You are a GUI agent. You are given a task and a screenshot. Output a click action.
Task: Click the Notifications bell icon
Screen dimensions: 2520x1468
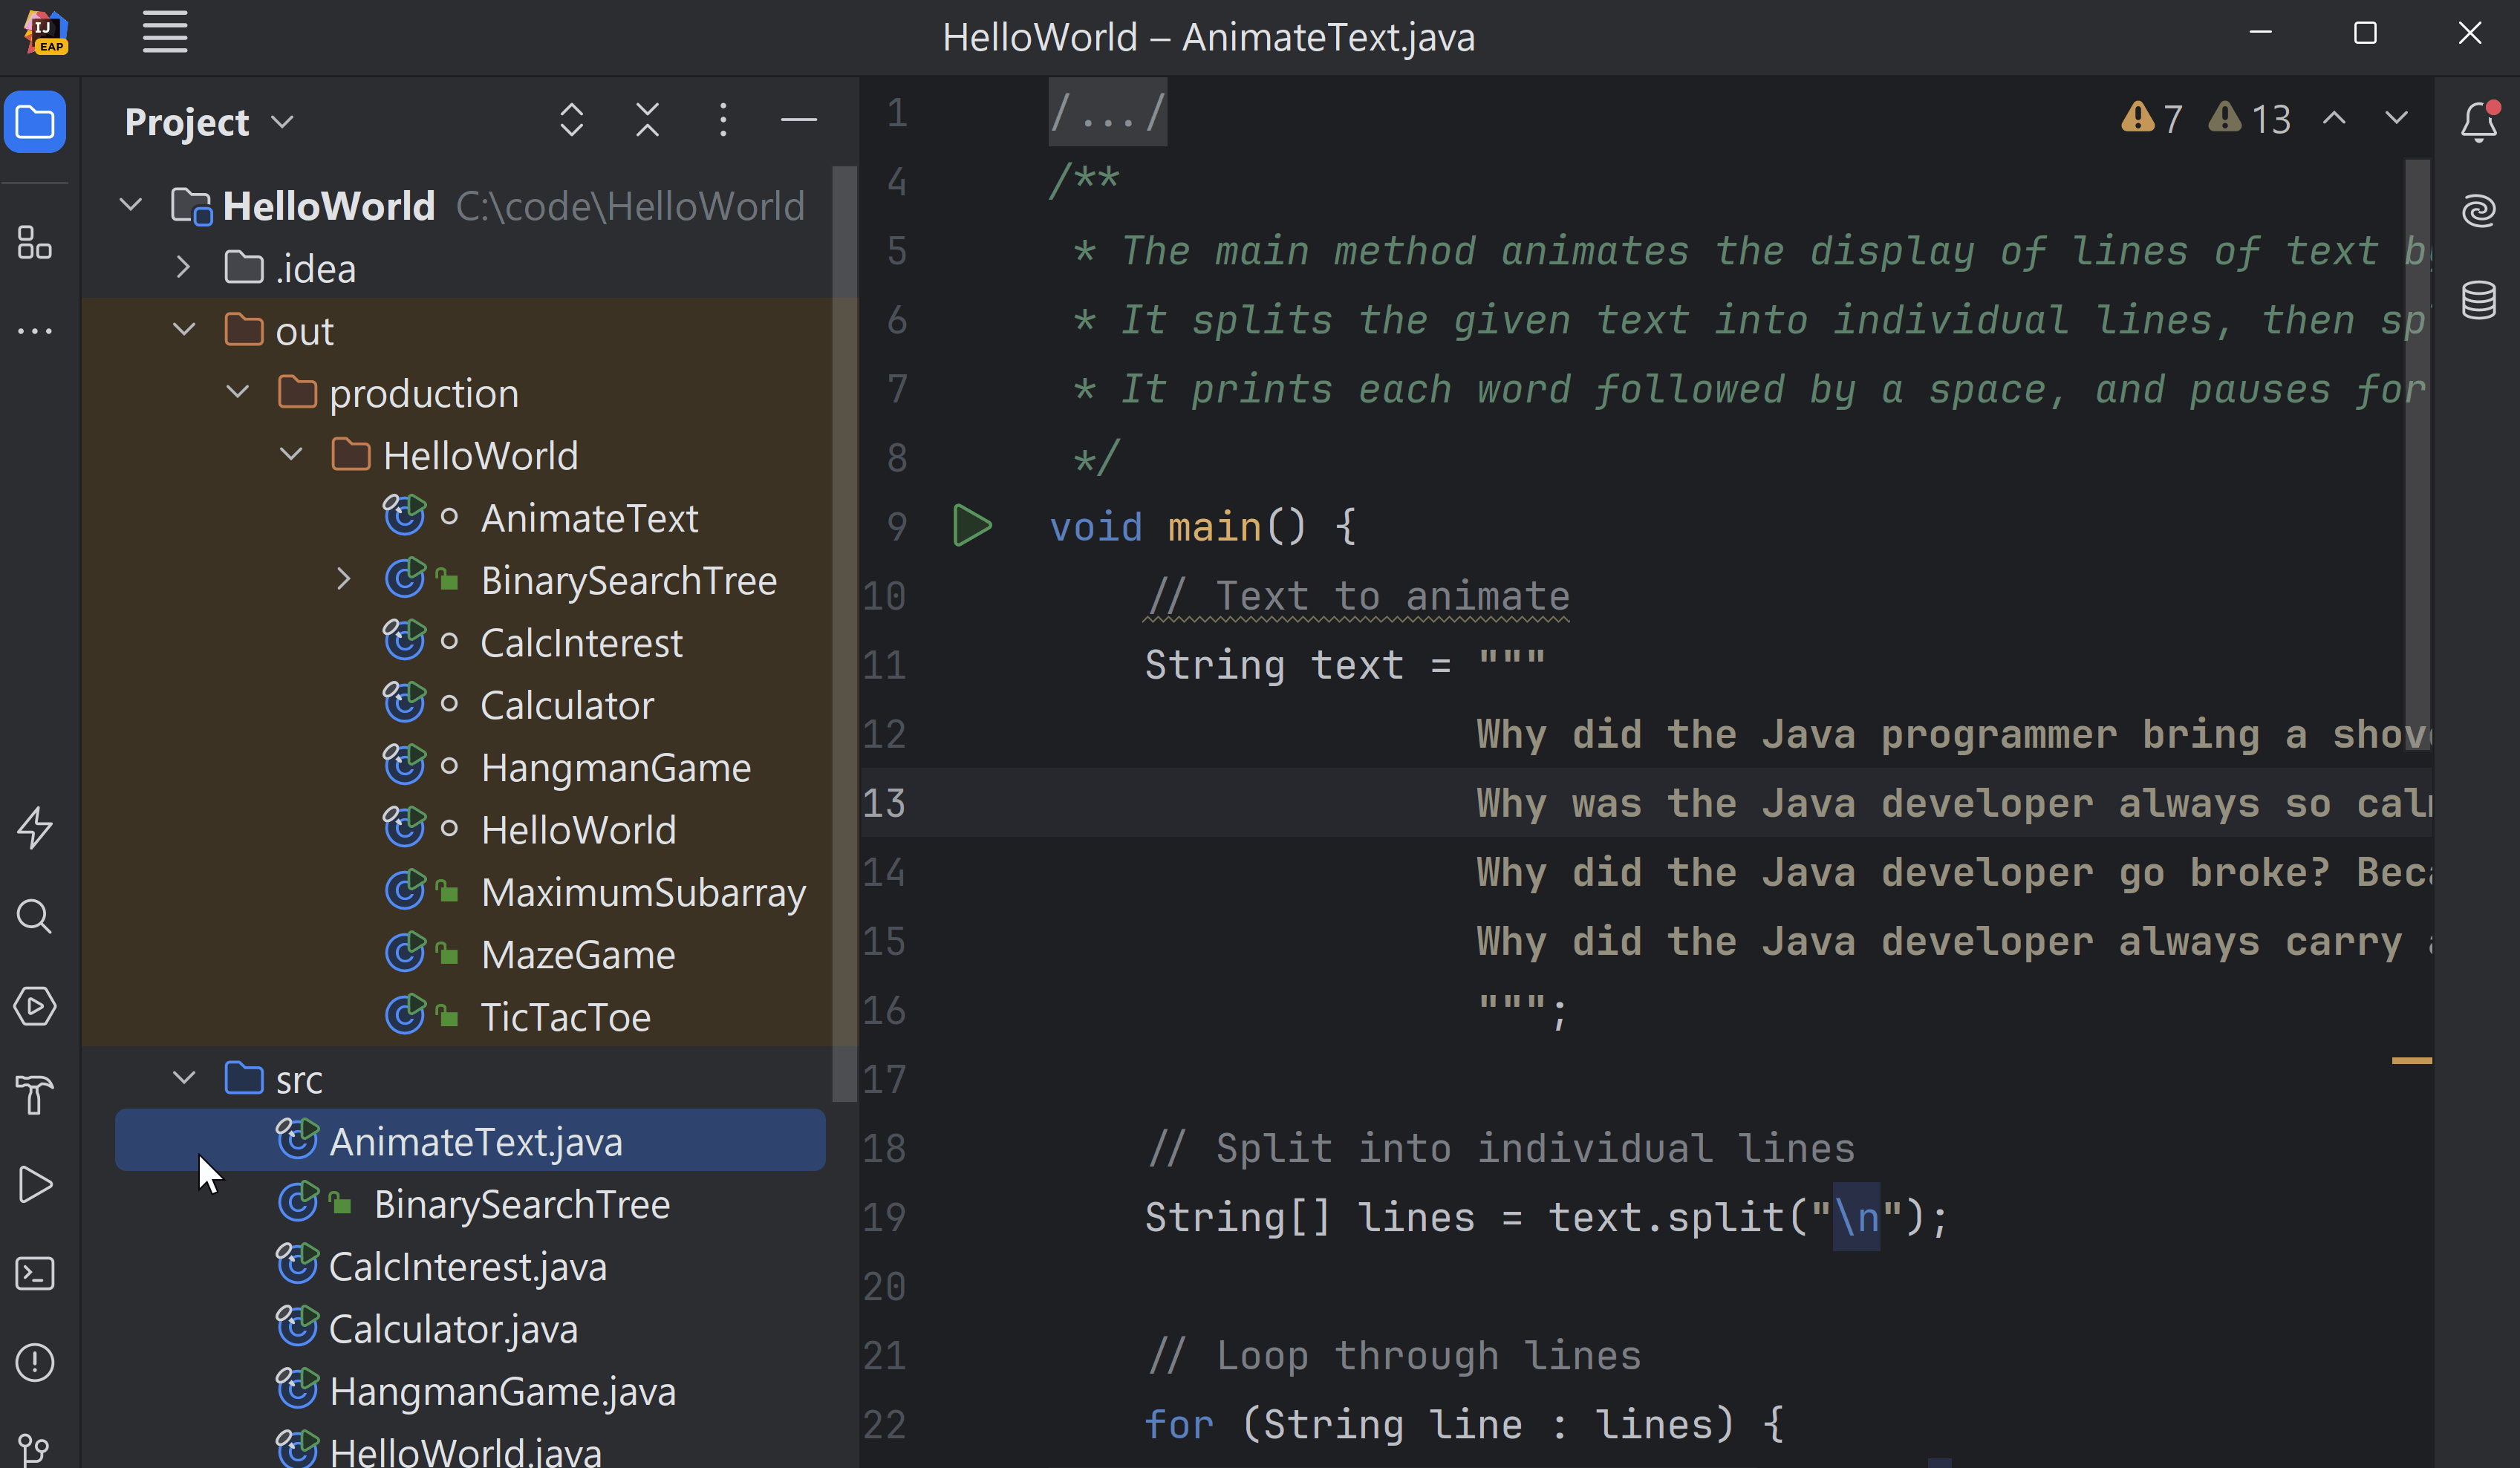tap(2478, 122)
